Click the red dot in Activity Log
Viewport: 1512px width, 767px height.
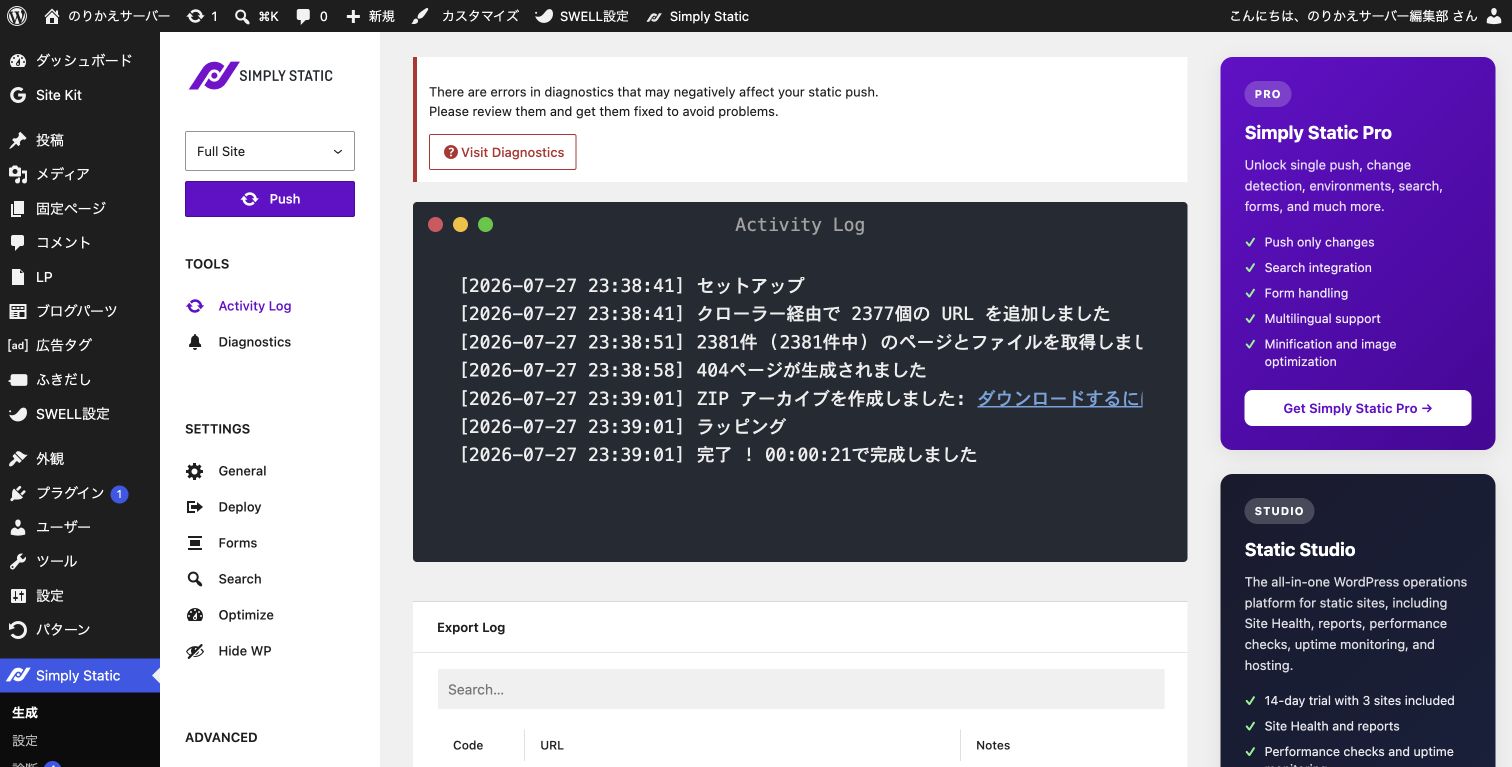pos(435,225)
